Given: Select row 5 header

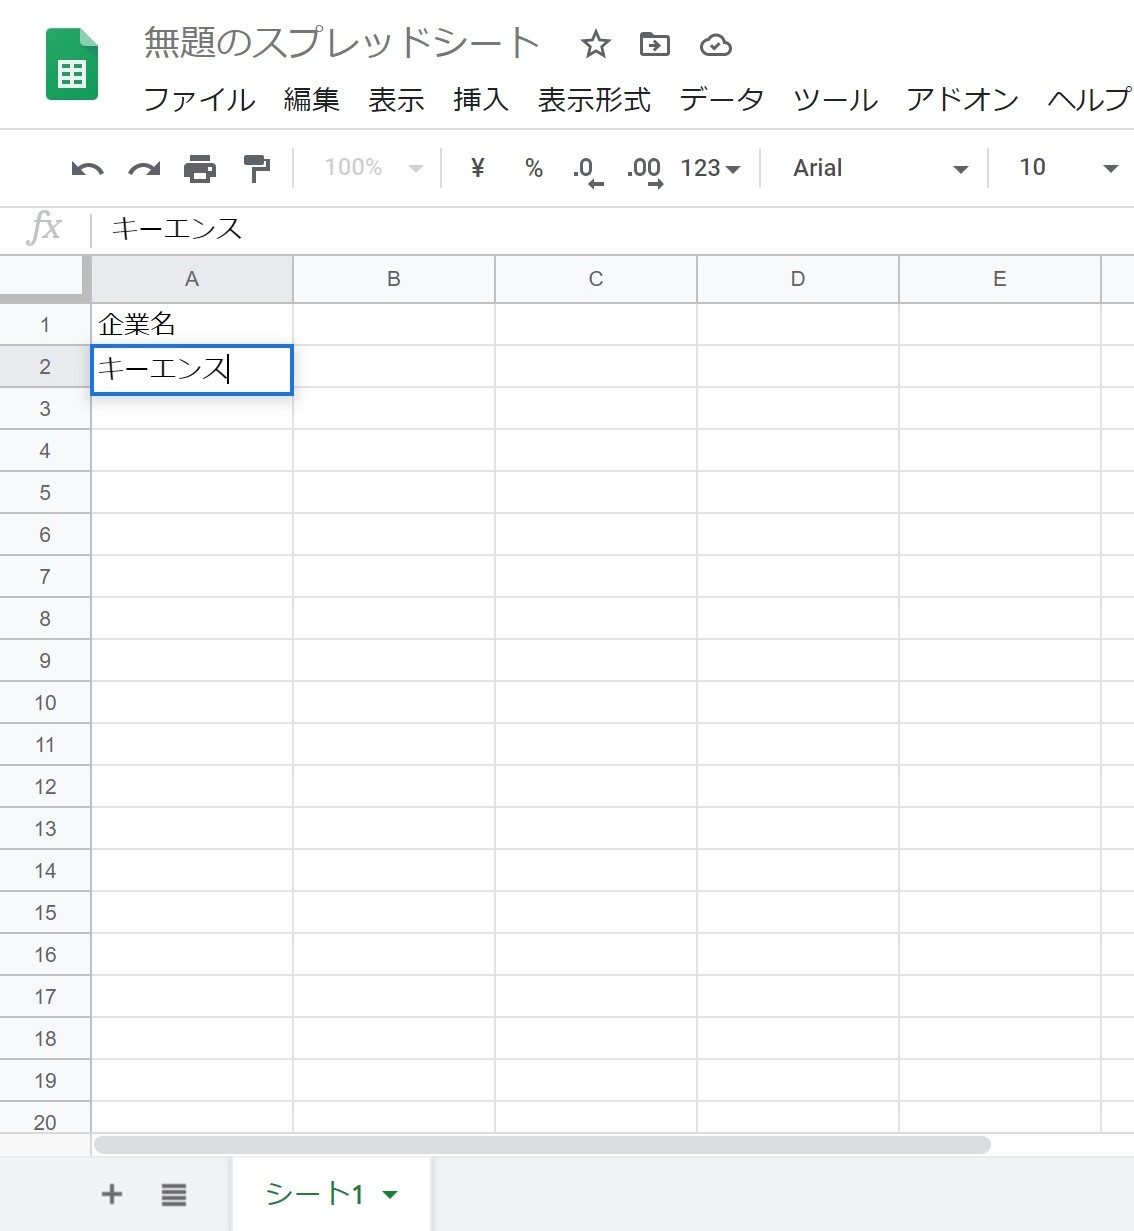Looking at the screenshot, I should pyautogui.click(x=45, y=492).
